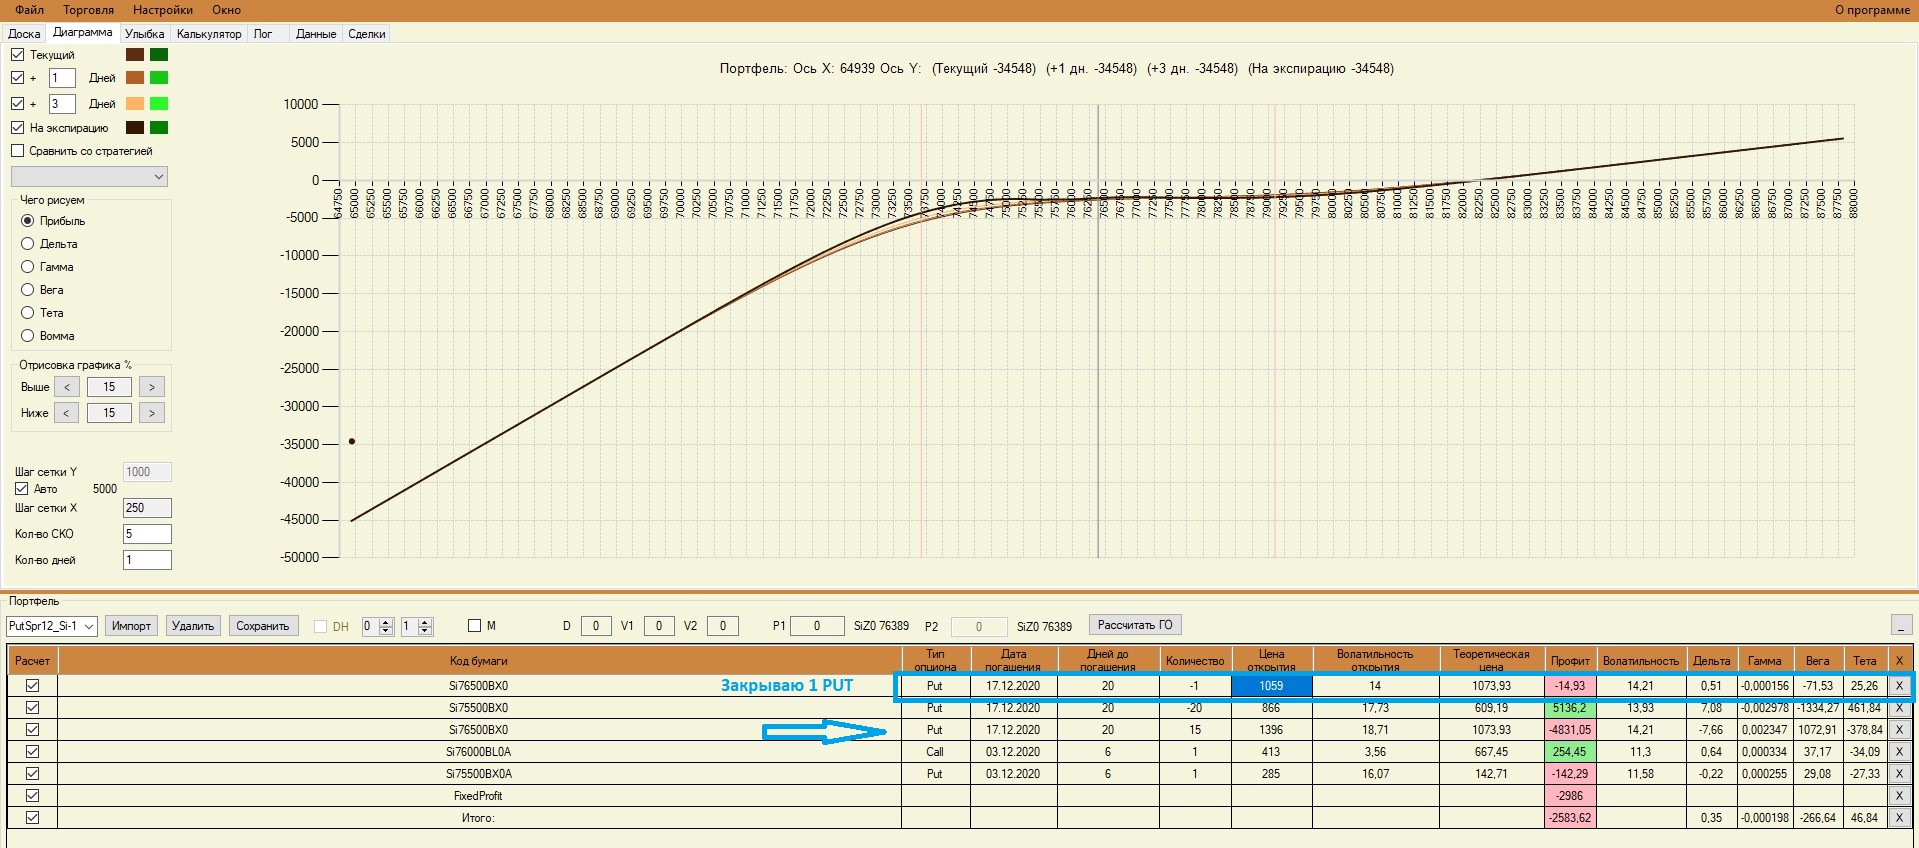Click the Импорт button
The height and width of the screenshot is (848, 1919).
[x=131, y=626]
